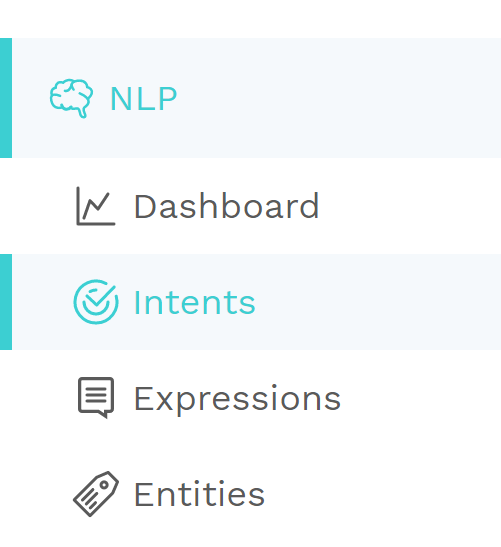Click blank space right of Expressions label

point(419,398)
